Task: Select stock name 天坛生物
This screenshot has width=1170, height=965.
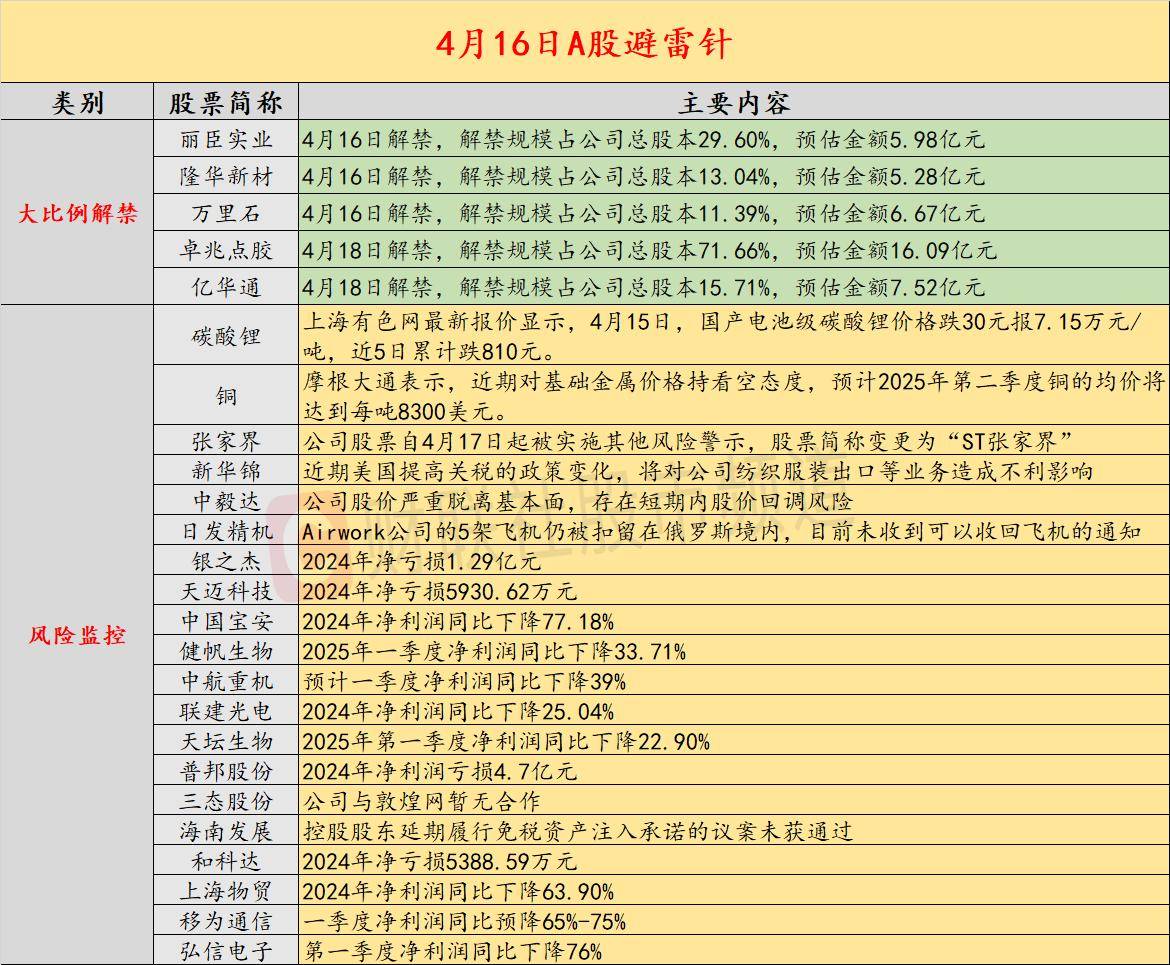Action: coord(225,741)
